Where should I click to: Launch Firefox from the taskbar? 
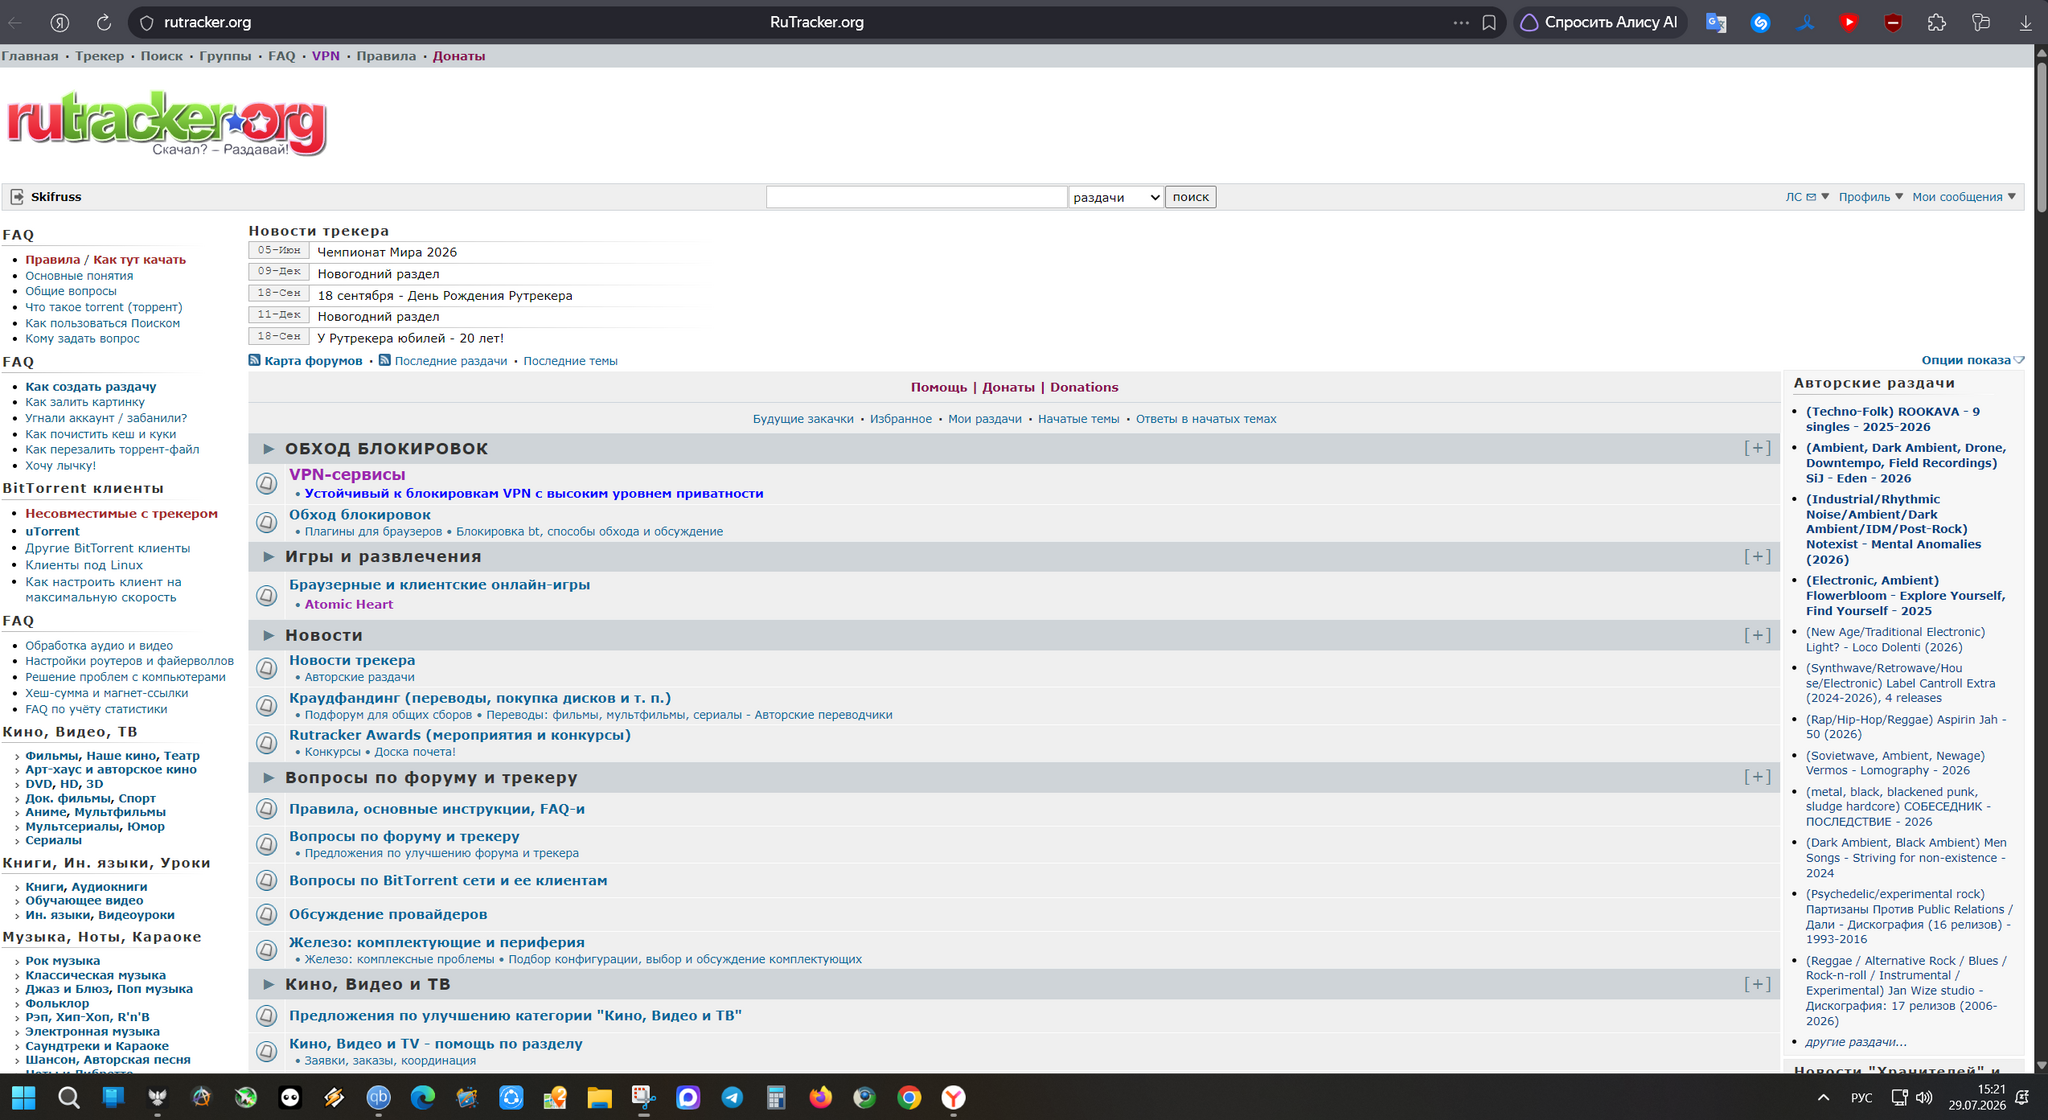820,1097
